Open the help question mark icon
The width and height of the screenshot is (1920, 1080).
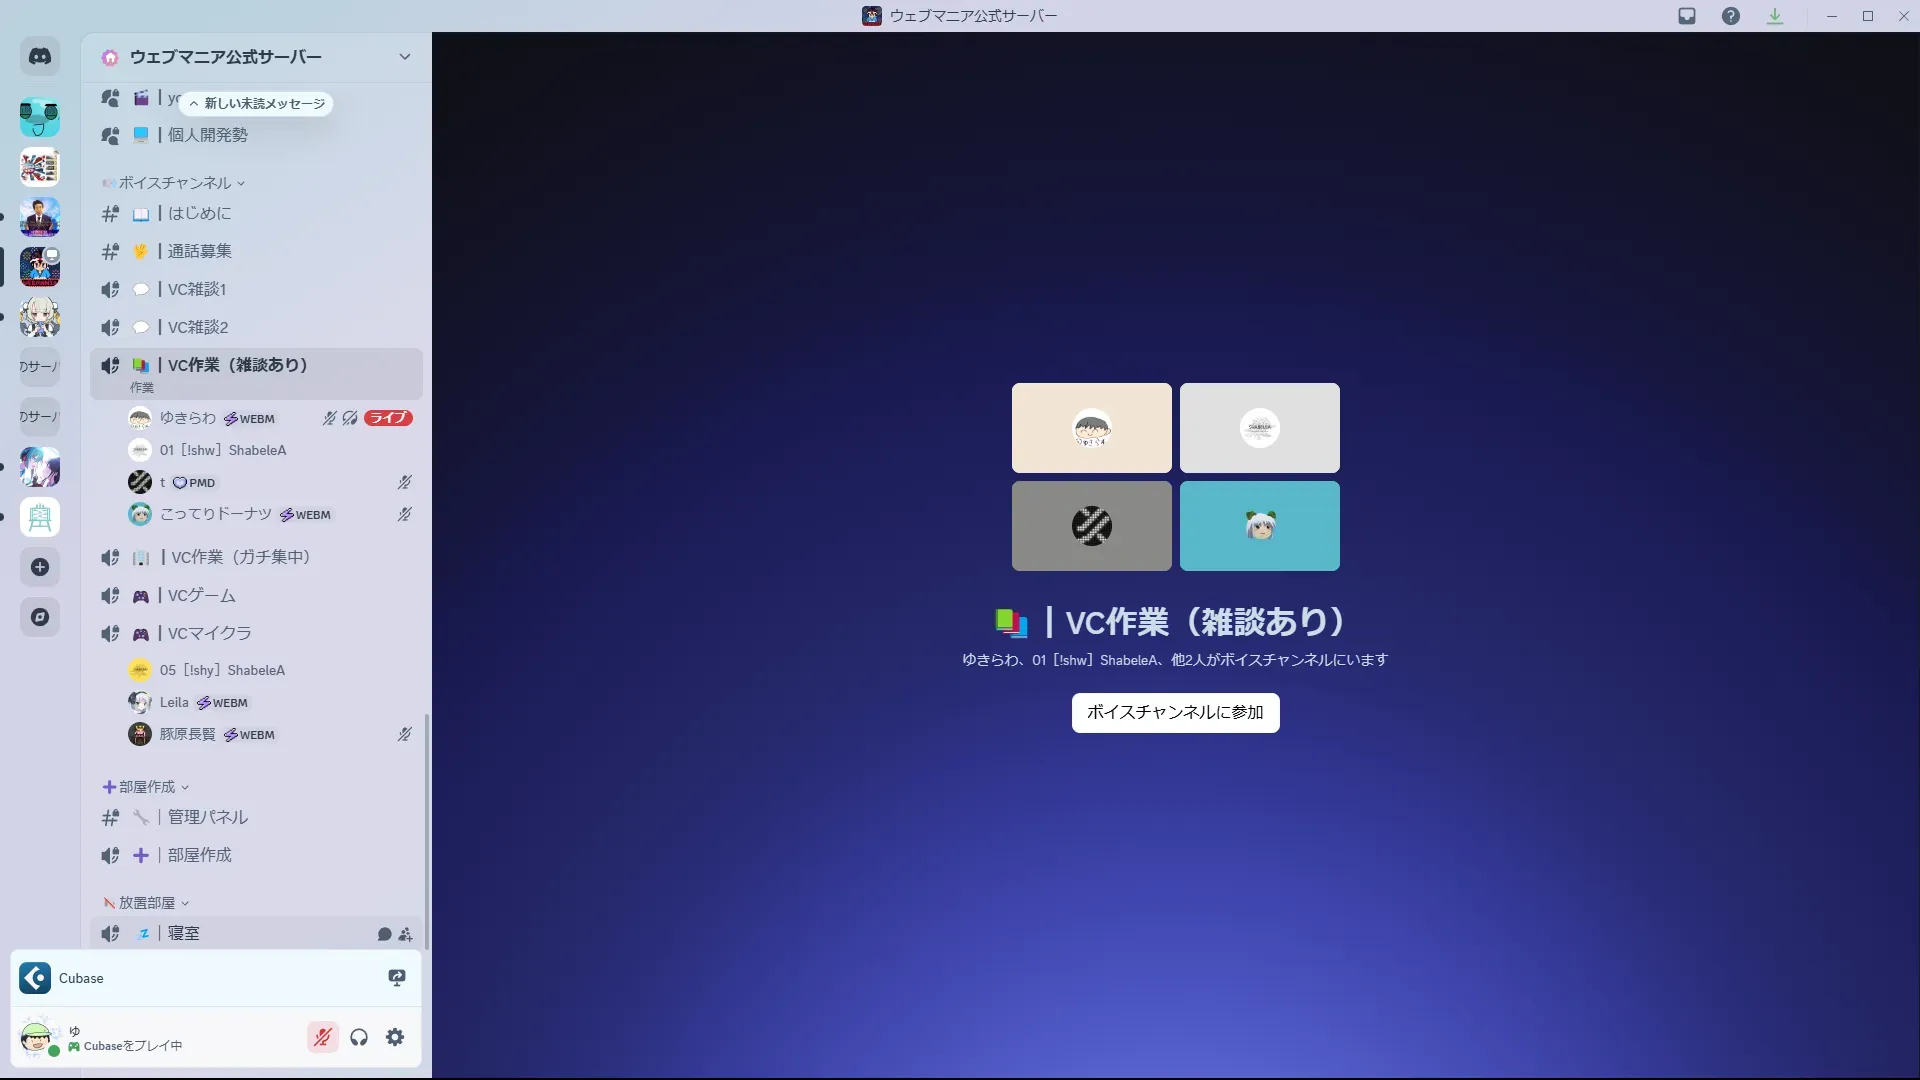click(x=1731, y=16)
